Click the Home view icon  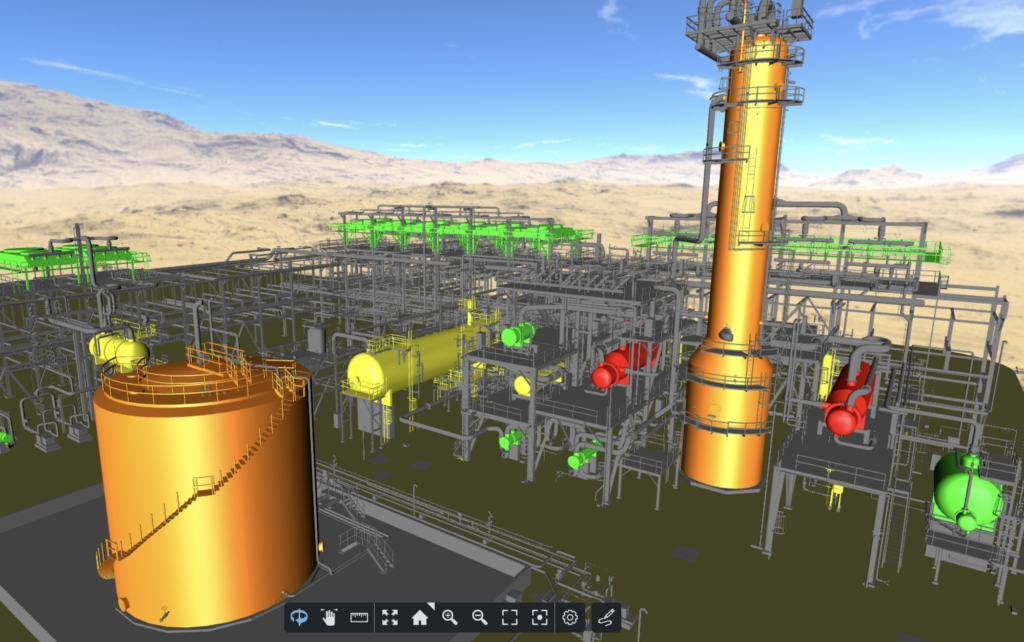pyautogui.click(x=420, y=618)
